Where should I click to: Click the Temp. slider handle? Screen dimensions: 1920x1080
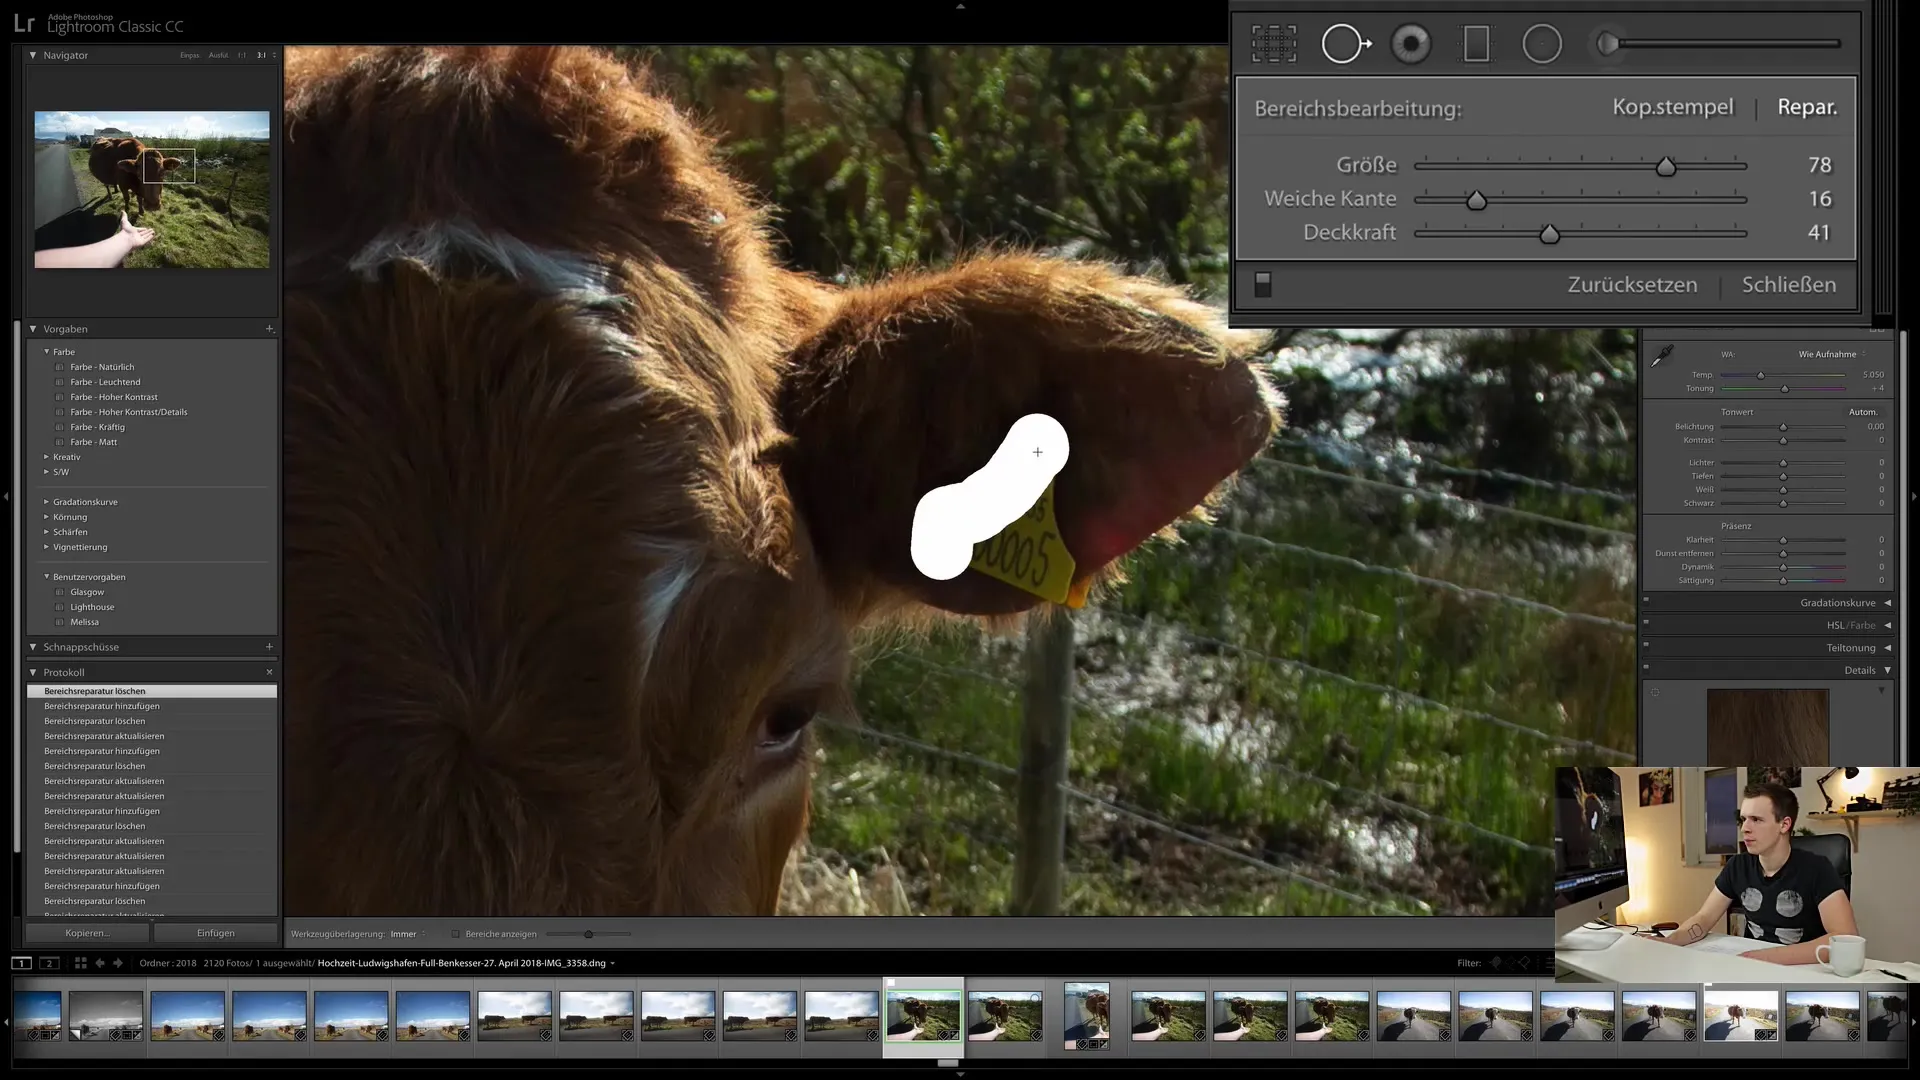pos(1761,375)
